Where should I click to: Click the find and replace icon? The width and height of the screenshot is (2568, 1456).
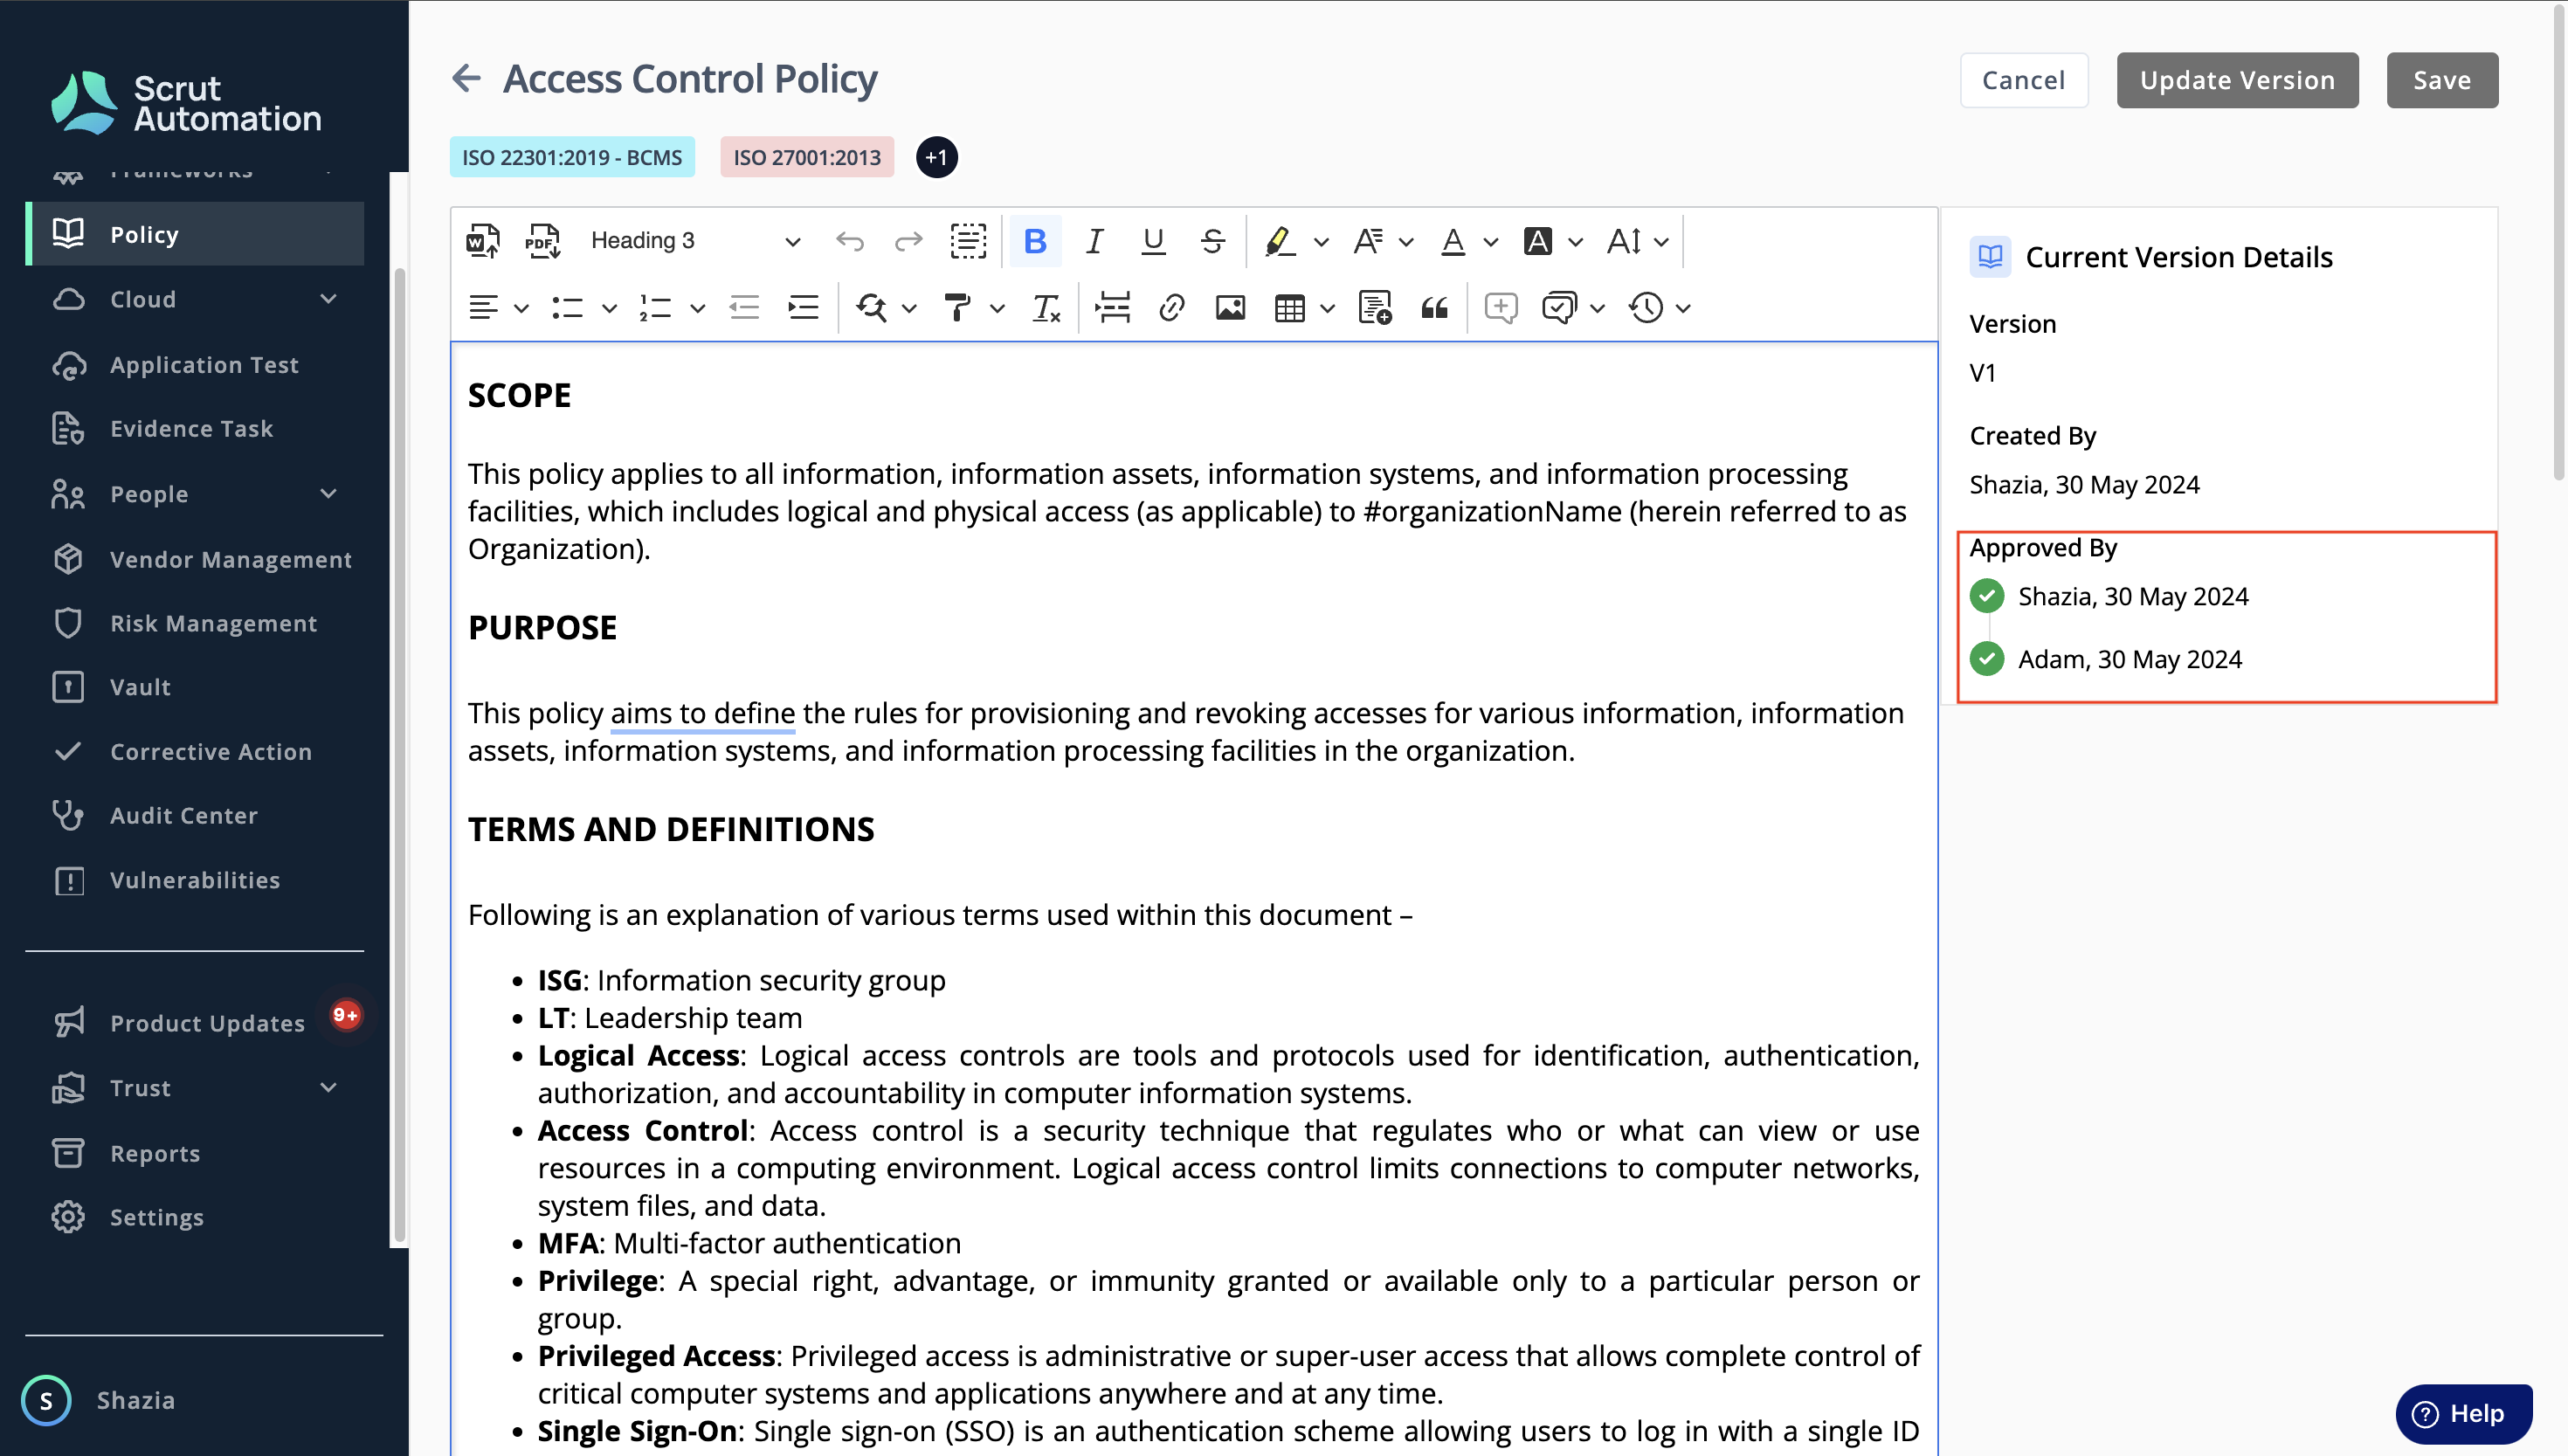[871, 308]
